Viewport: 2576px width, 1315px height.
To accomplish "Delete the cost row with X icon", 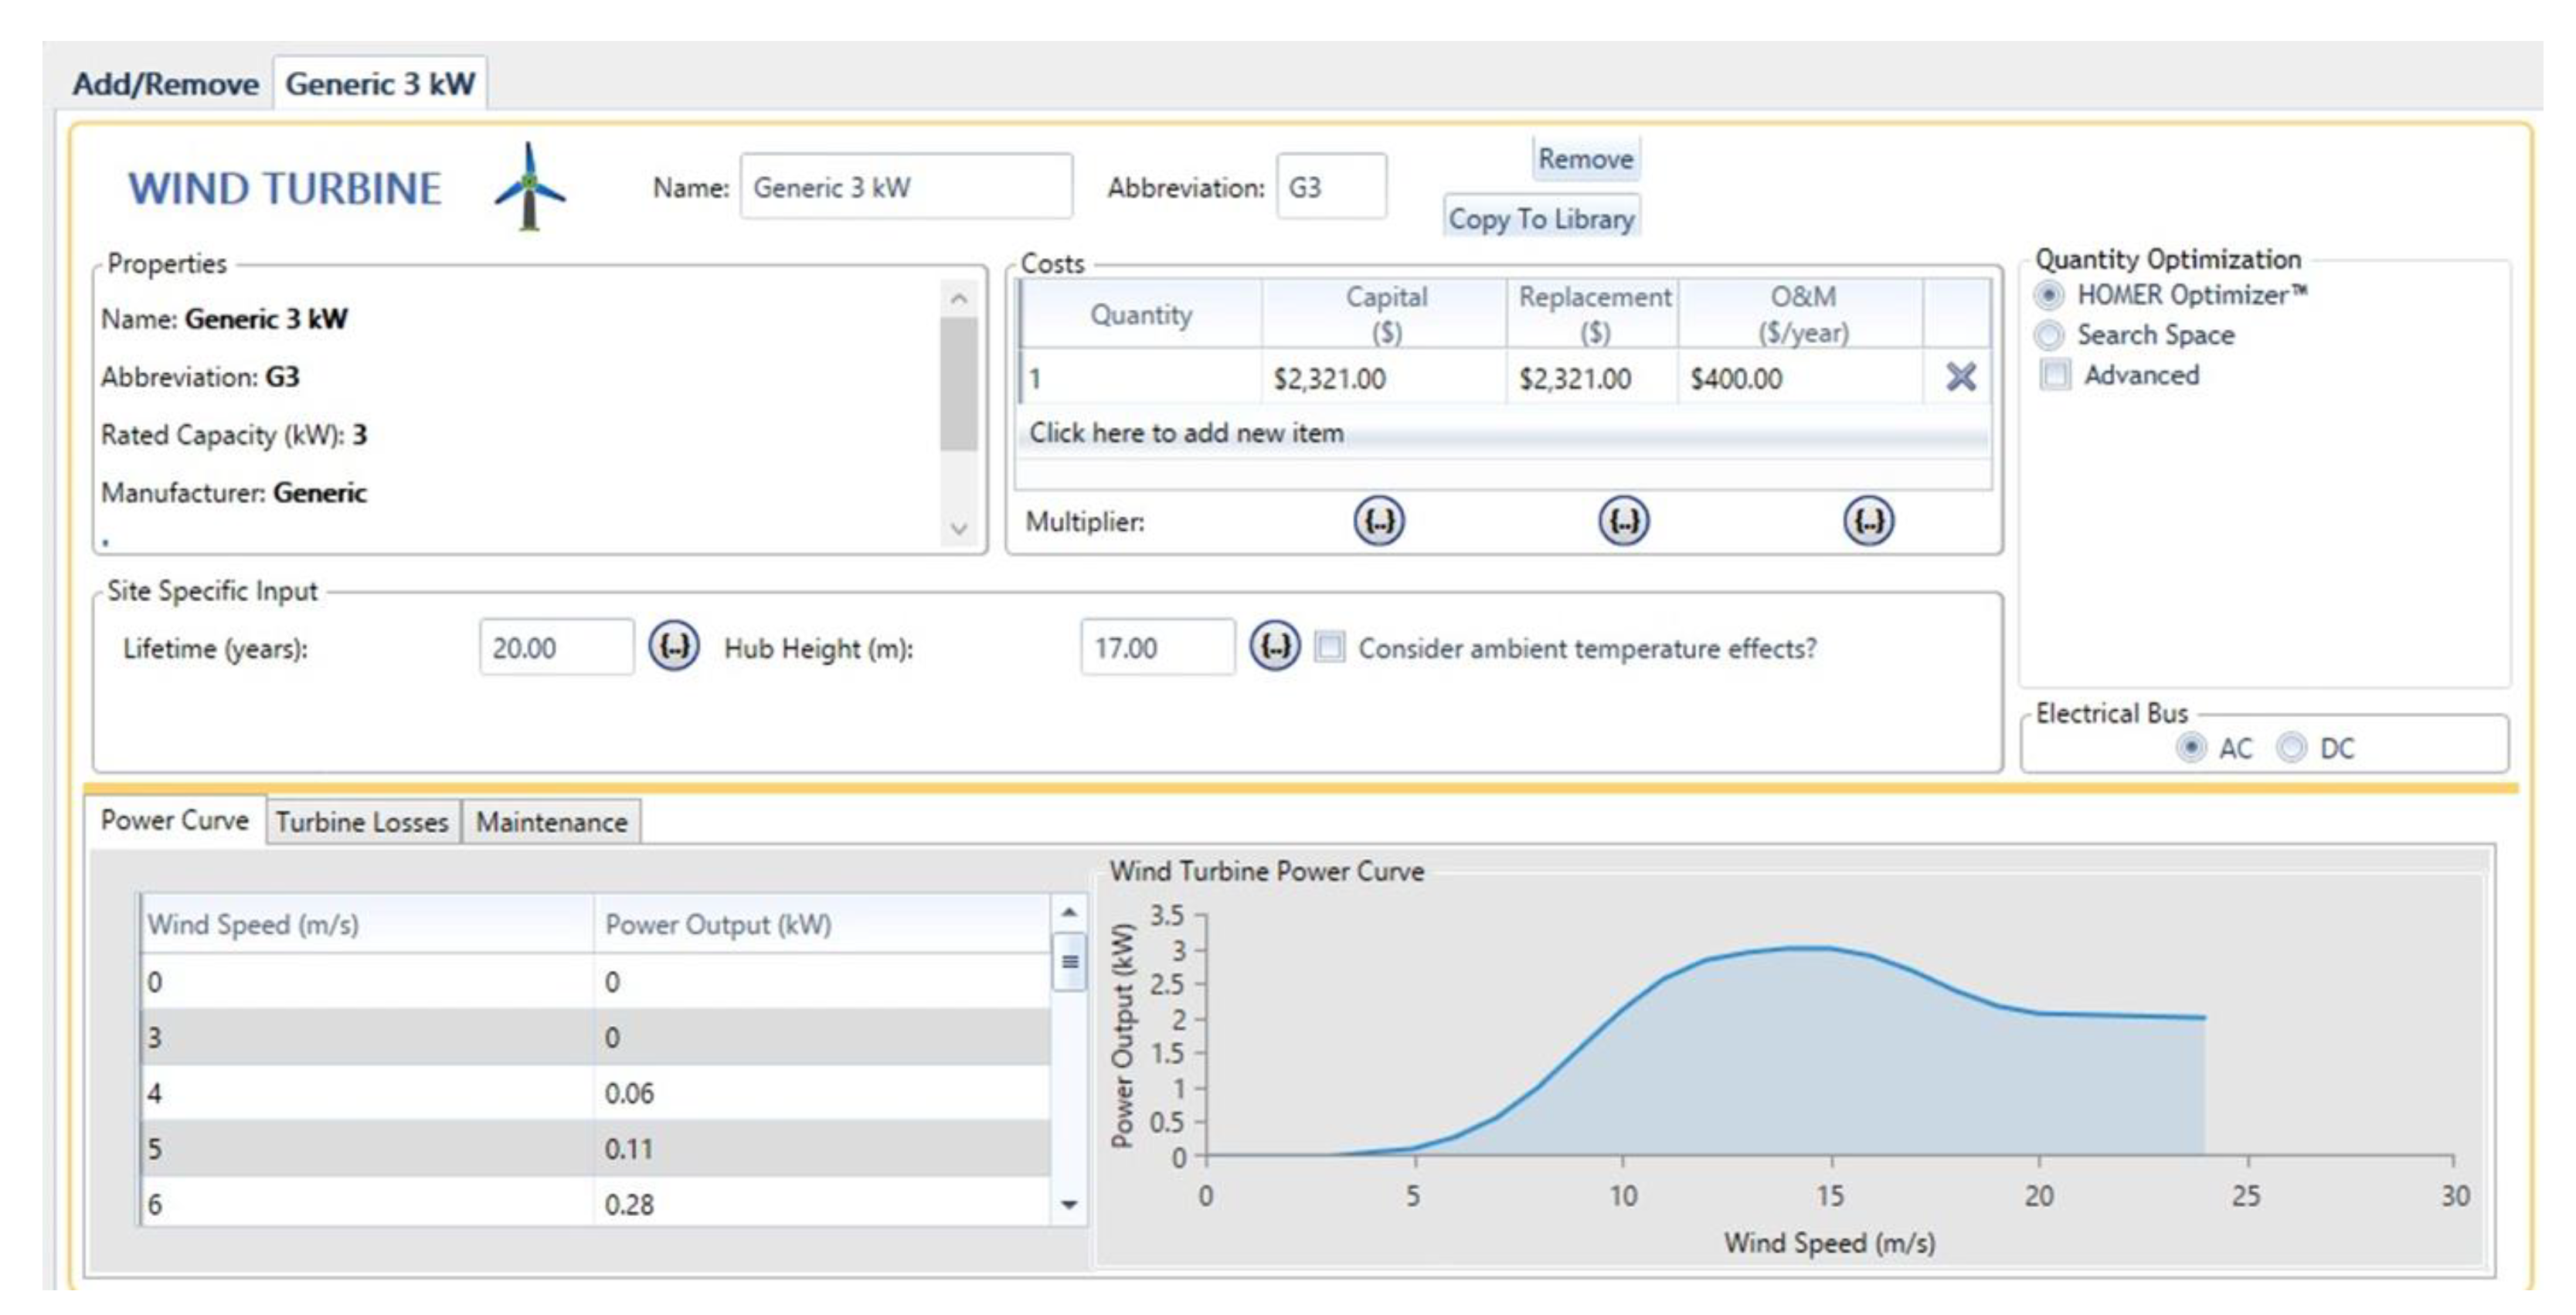I will [x=1960, y=377].
